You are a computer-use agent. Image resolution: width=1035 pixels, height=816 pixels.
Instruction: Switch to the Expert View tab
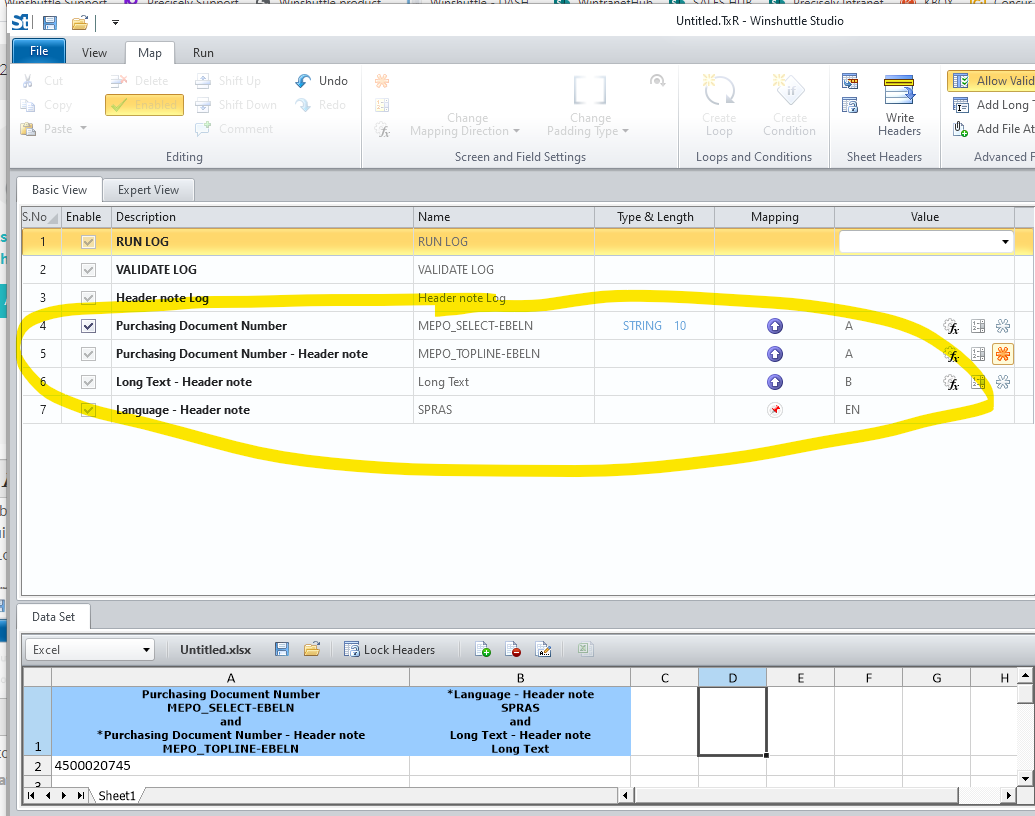pyautogui.click(x=148, y=190)
